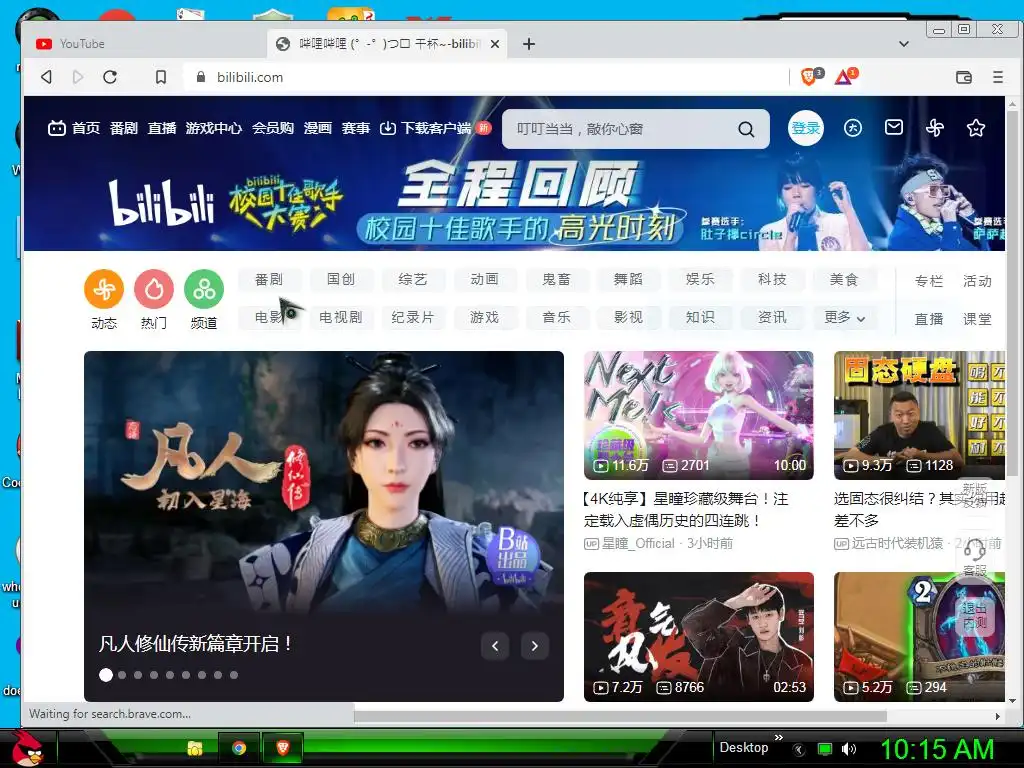The height and width of the screenshot is (768, 1024).
Task: Click the padlock site info icon
Action: tap(201, 77)
